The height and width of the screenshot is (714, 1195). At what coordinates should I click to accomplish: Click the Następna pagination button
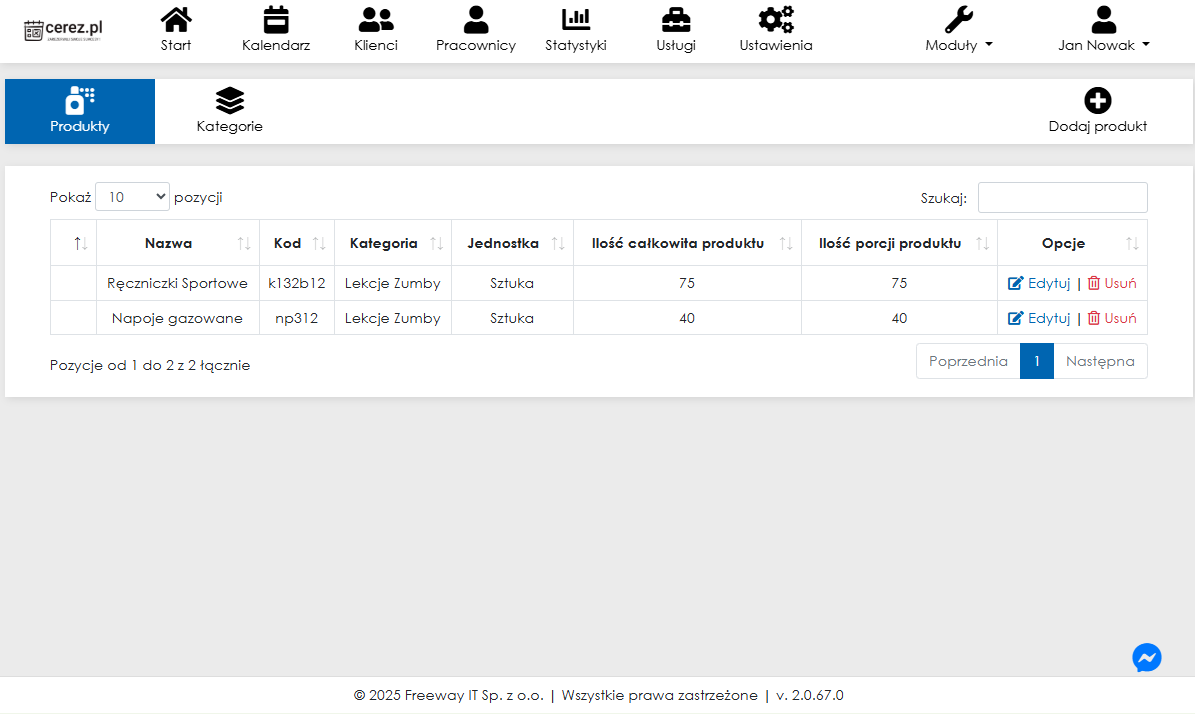(1100, 361)
